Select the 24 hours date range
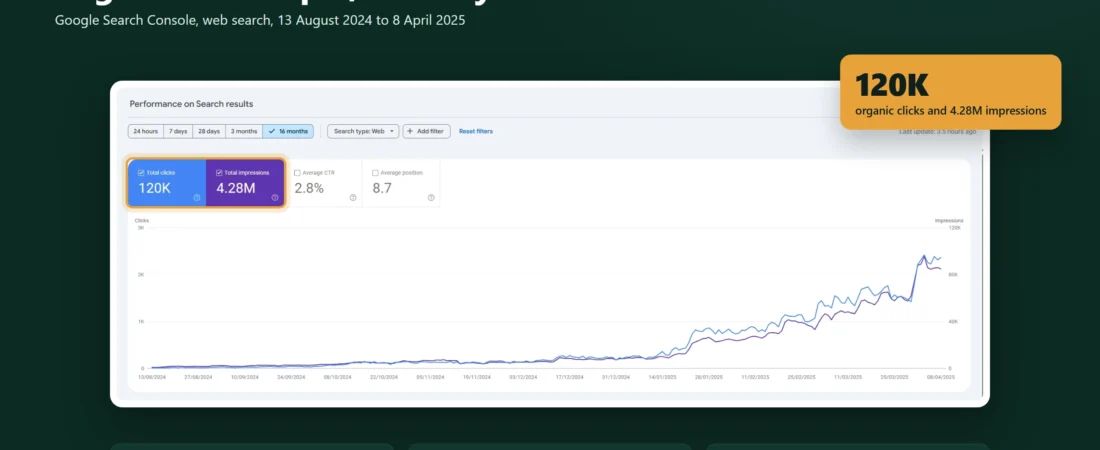This screenshot has width=1100, height=450. [x=145, y=131]
